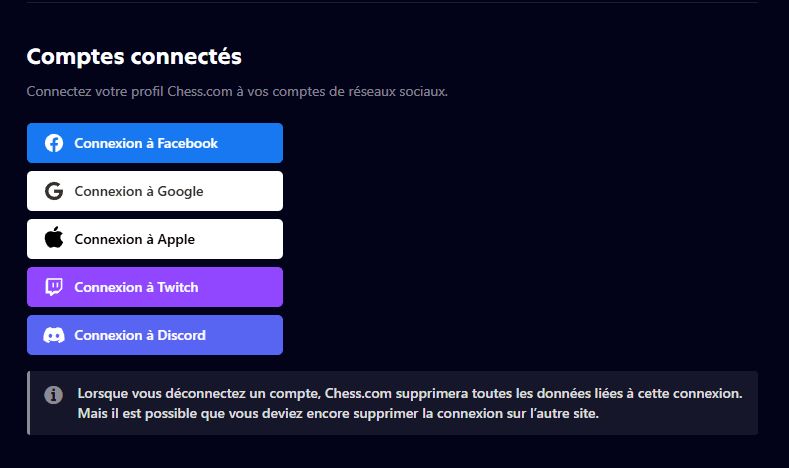Click the Discord logo icon
Screen dimensions: 789x468
54,335
